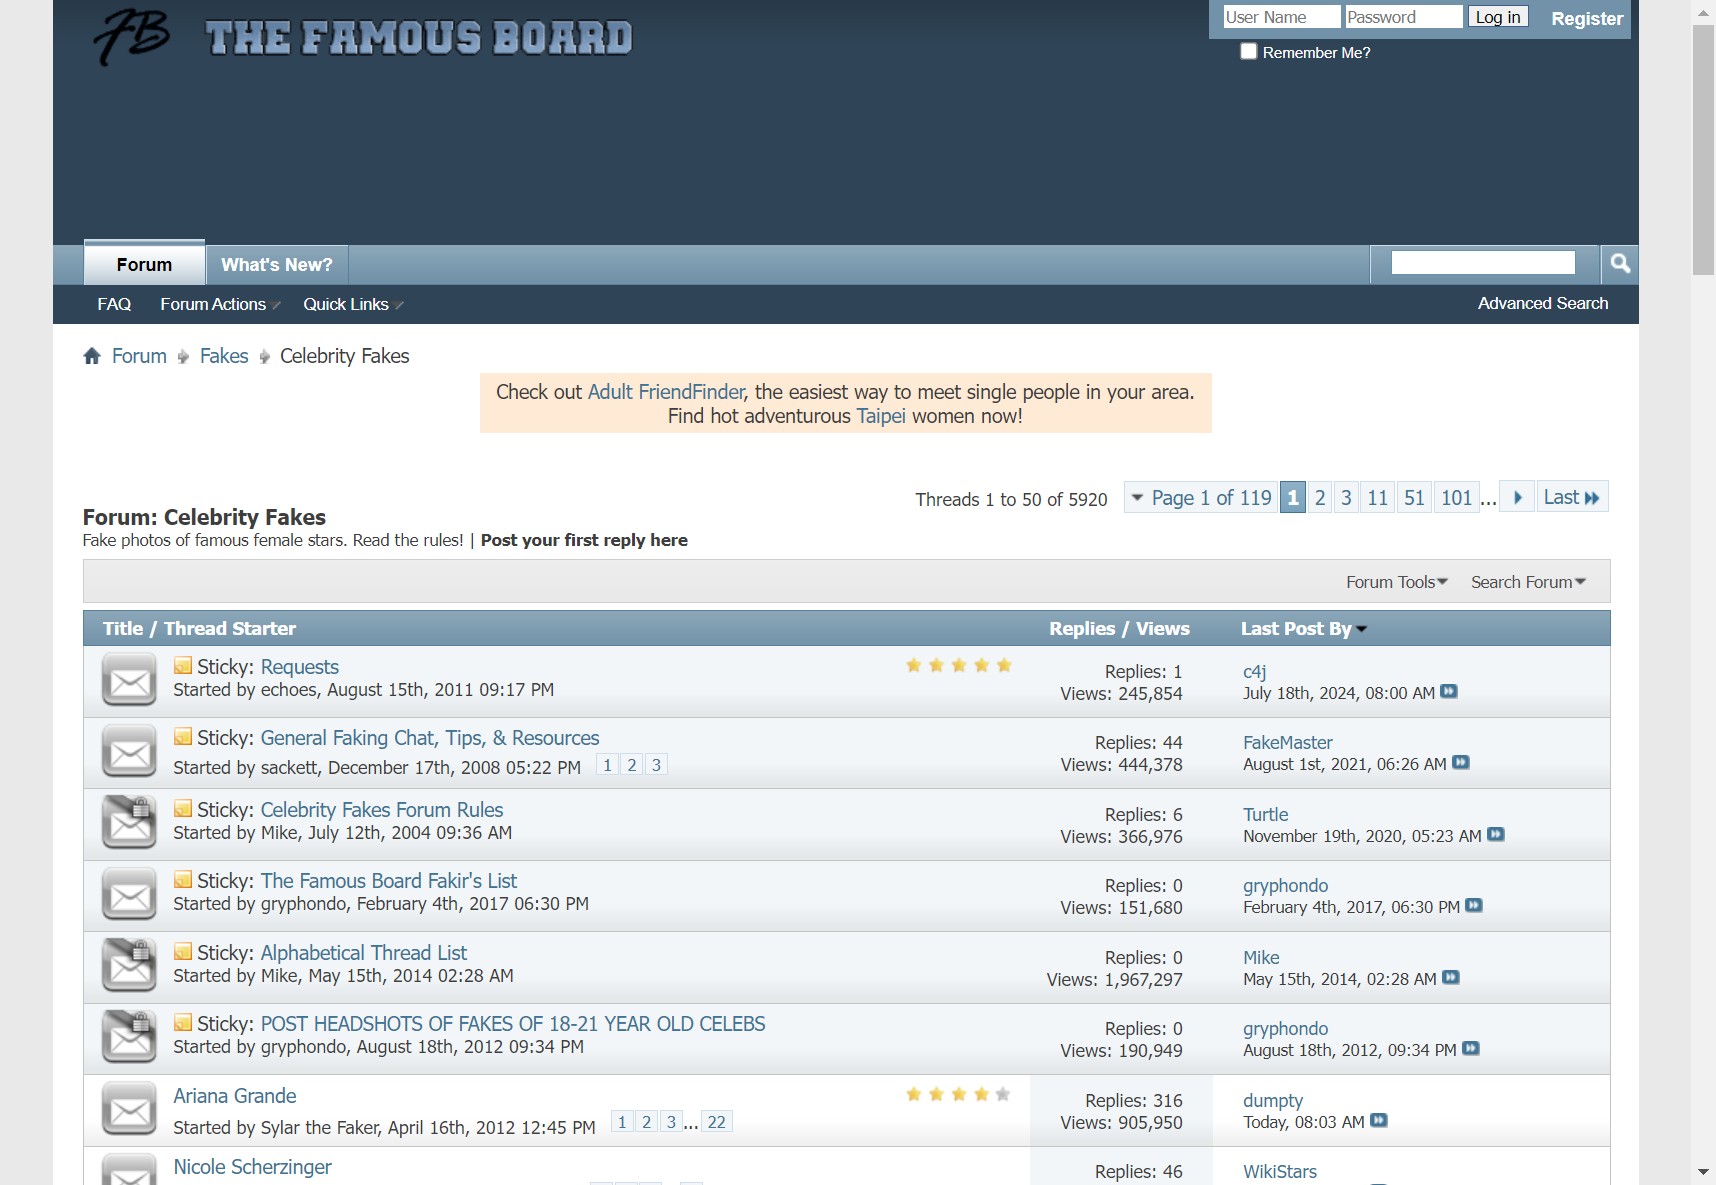
Task: Click the search magnifier icon
Action: tap(1620, 264)
